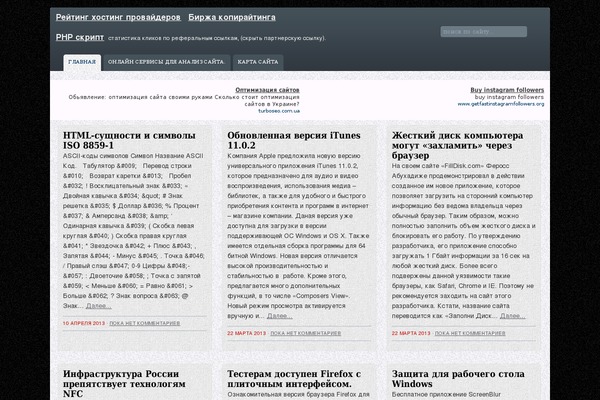Click 22 марта 2013 under Жесткий диск post
The width and height of the screenshot is (600, 400).
(x=411, y=333)
